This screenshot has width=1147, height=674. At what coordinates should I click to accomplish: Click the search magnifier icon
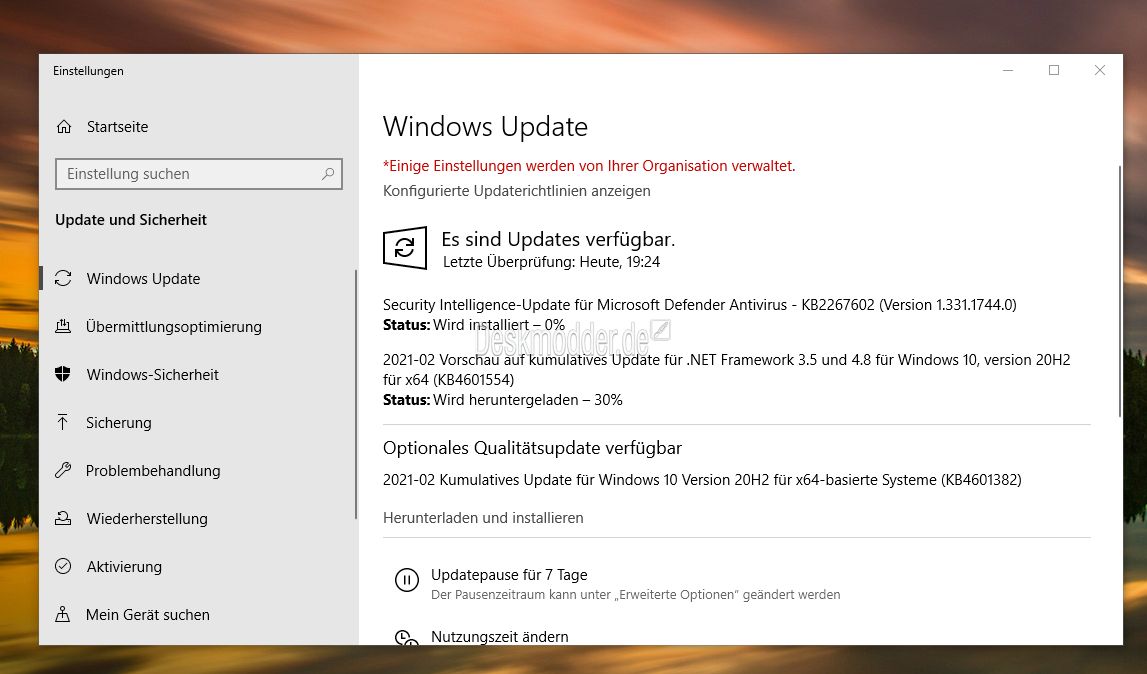(328, 173)
